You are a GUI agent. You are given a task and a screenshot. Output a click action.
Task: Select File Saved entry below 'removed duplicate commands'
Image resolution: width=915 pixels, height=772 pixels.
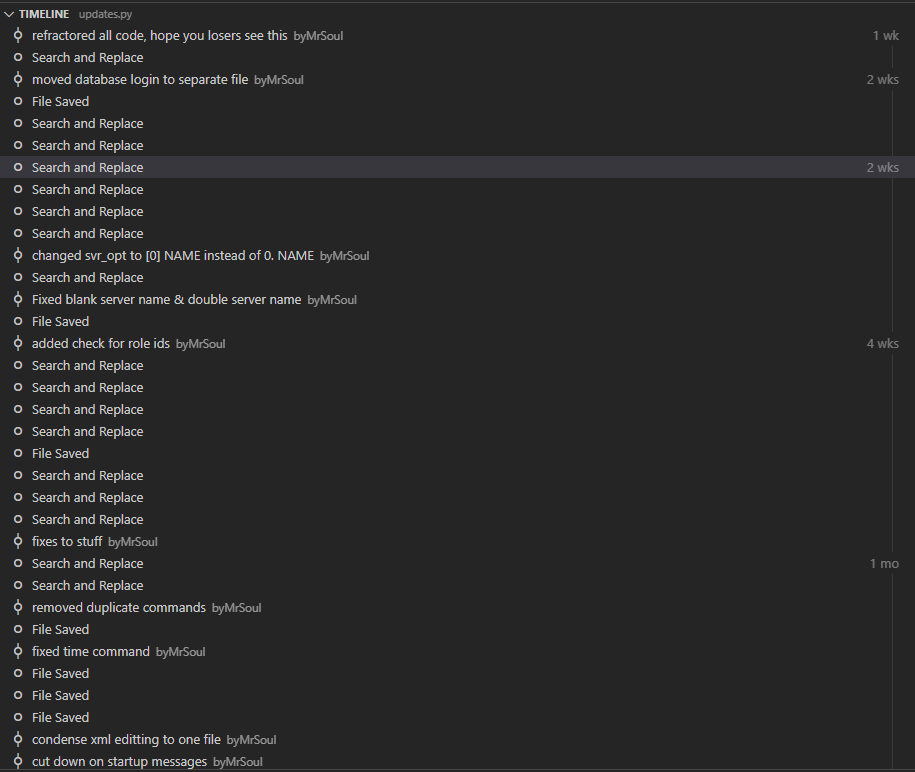click(x=458, y=630)
